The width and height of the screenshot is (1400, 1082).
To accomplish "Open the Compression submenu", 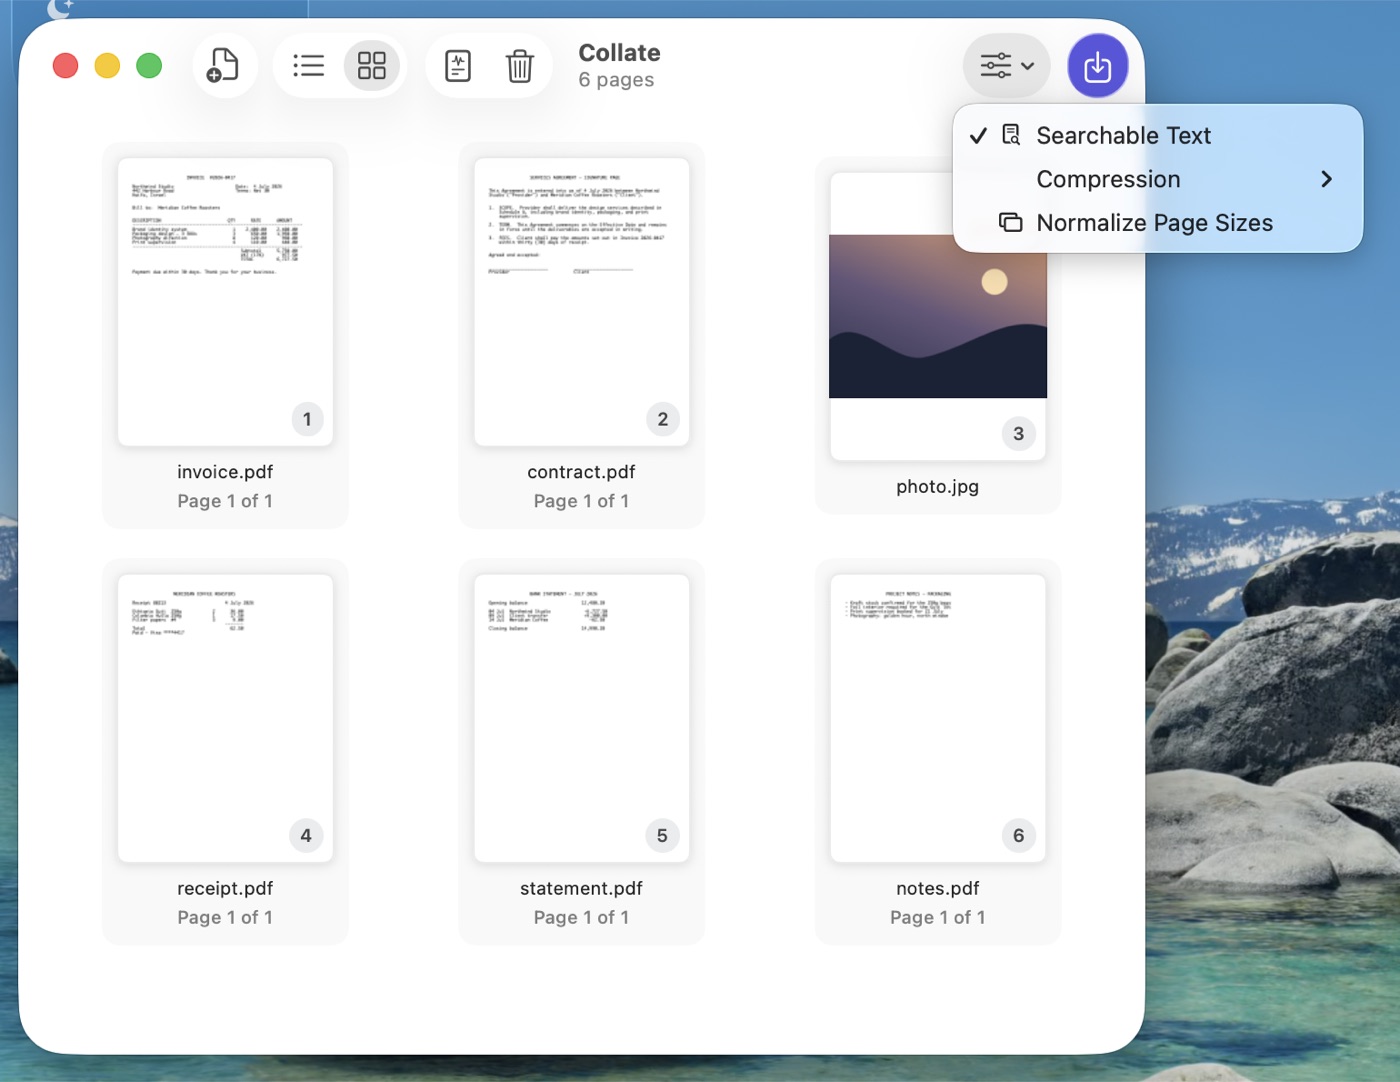I will pos(1158,179).
